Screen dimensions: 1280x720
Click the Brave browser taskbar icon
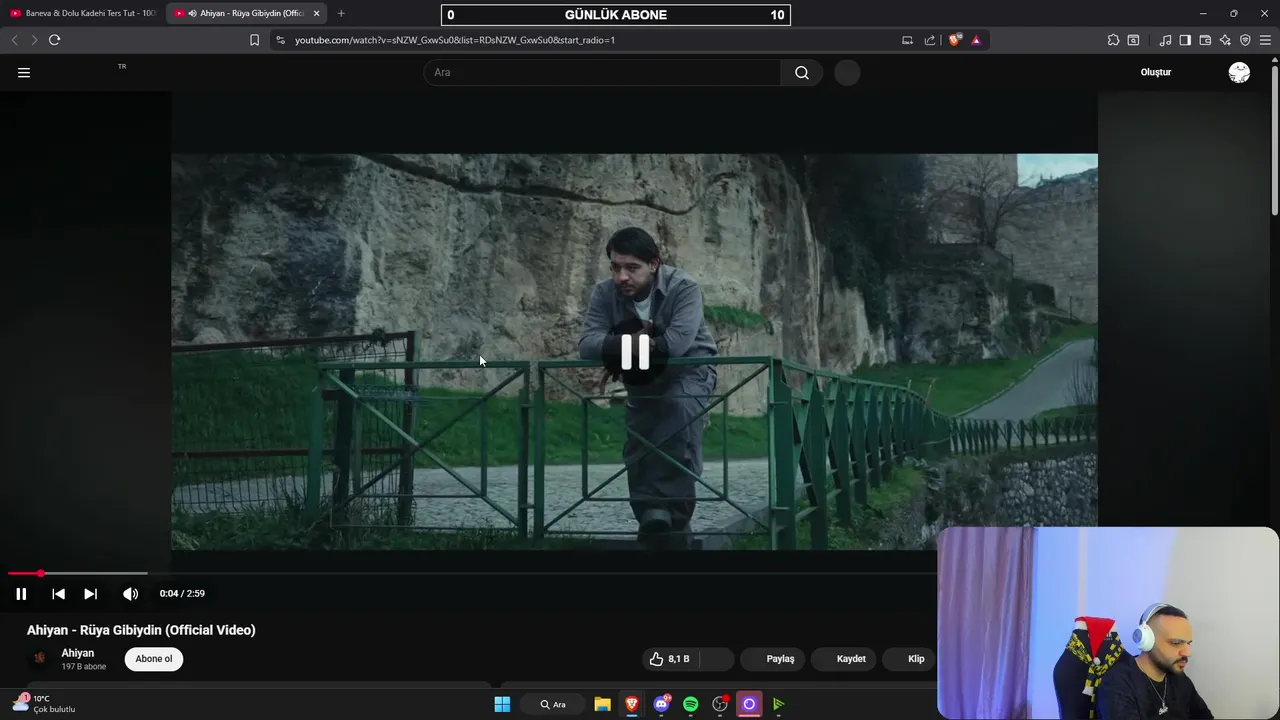point(632,704)
